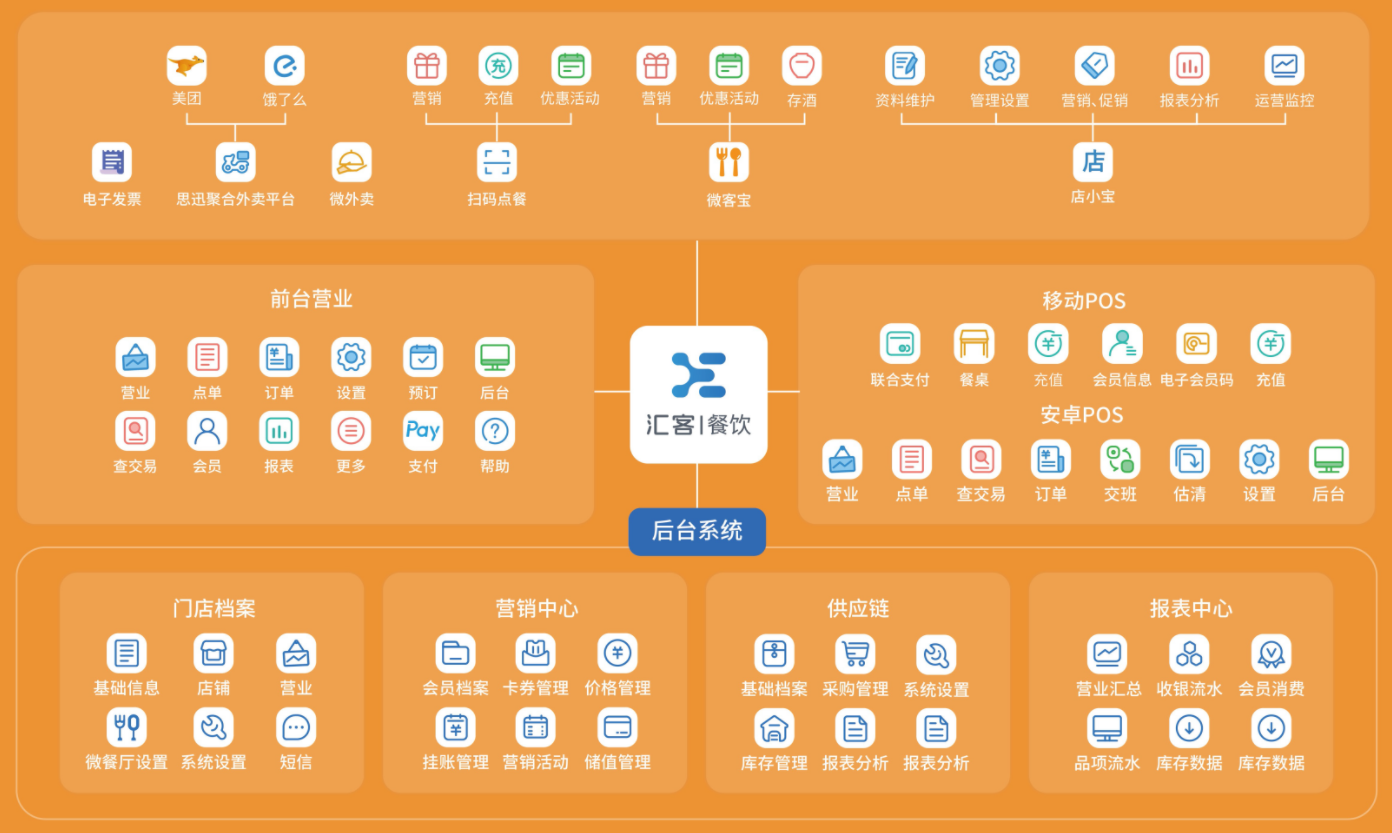Open the 联合支付 payment icon
Screen dimensions: 1392x833
tap(899, 343)
